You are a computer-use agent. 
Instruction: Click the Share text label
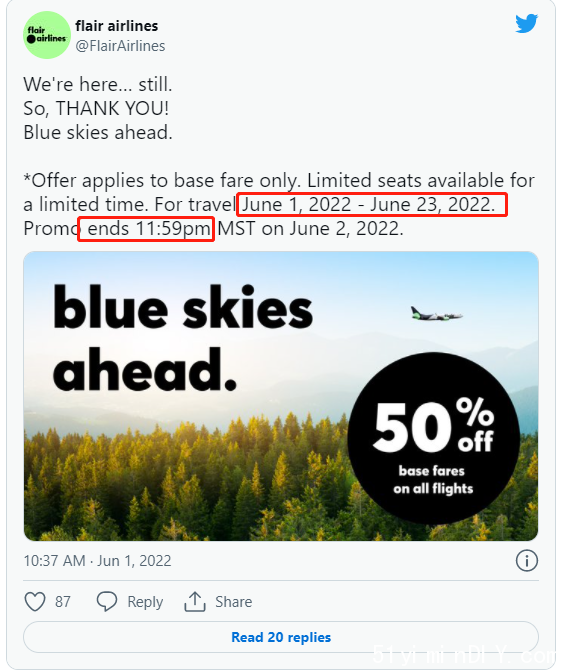point(233,602)
